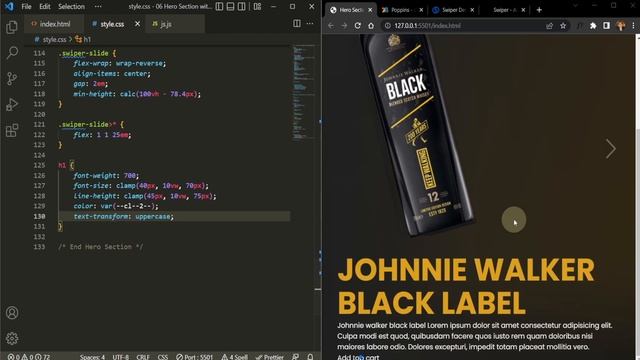Open the errors and warnings problems indicator
640x360 pixels.
pyautogui.click(x=29, y=357)
